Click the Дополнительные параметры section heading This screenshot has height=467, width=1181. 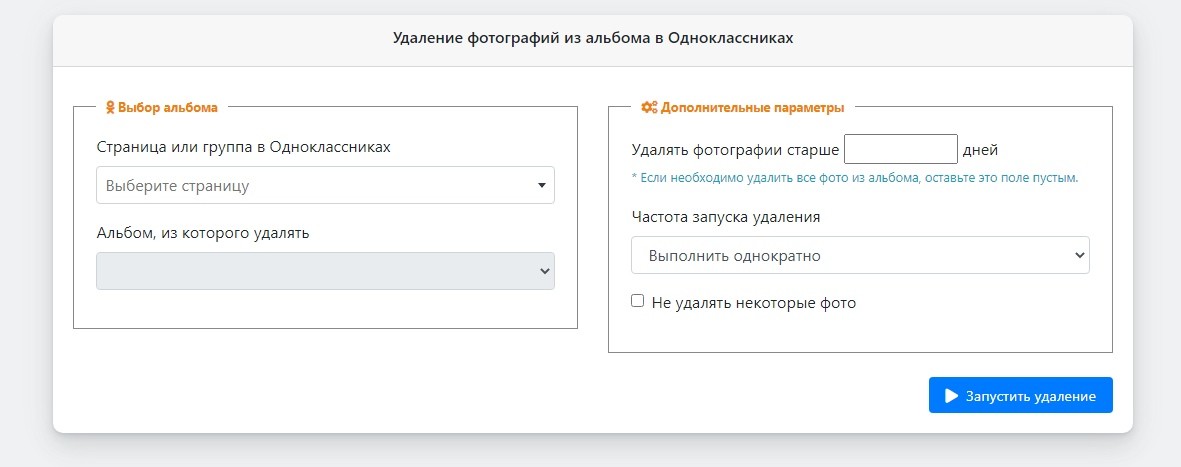[x=752, y=107]
